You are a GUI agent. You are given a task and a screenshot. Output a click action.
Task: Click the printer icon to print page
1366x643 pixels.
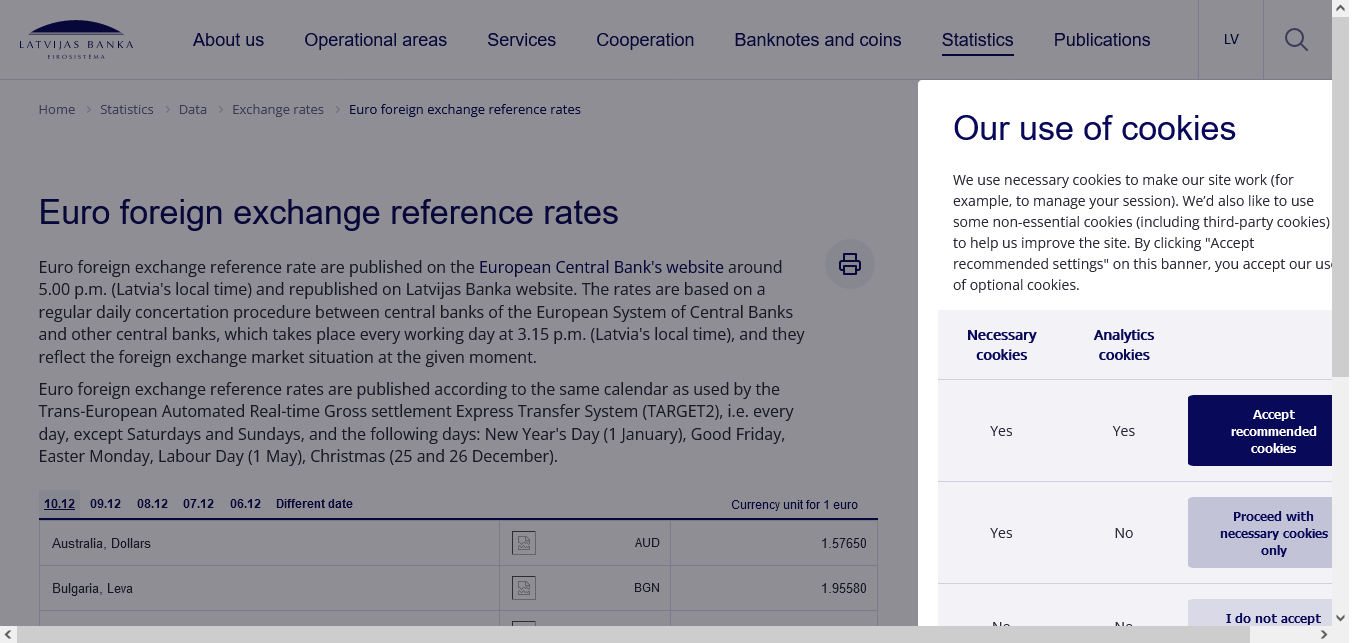point(849,264)
